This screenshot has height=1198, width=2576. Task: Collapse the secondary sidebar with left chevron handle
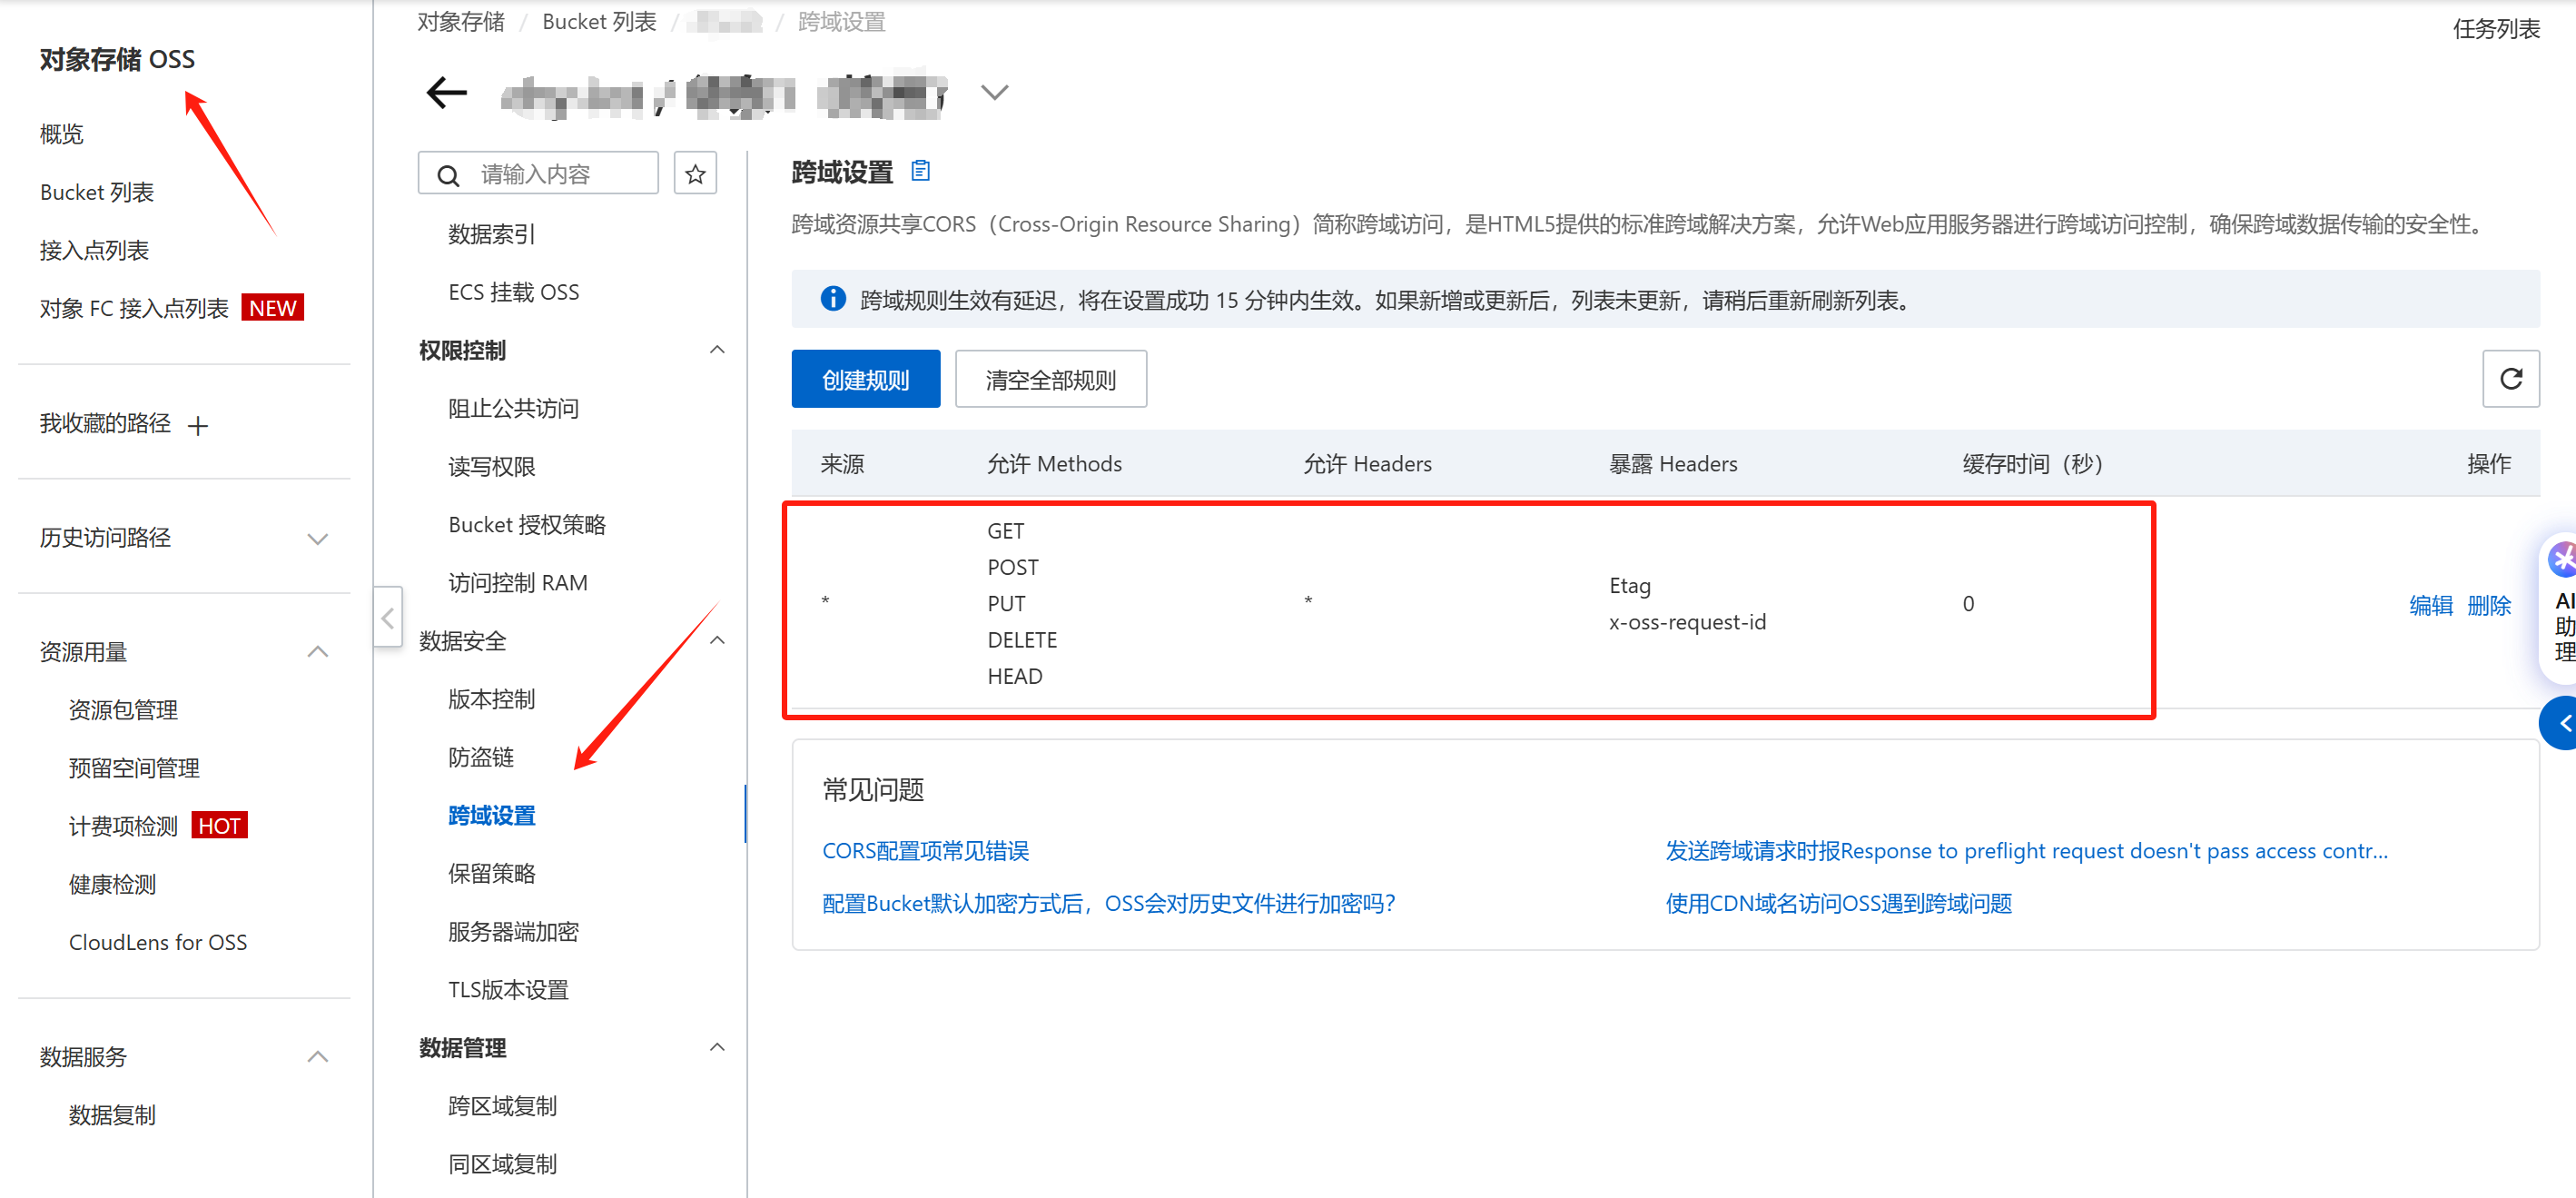click(388, 617)
